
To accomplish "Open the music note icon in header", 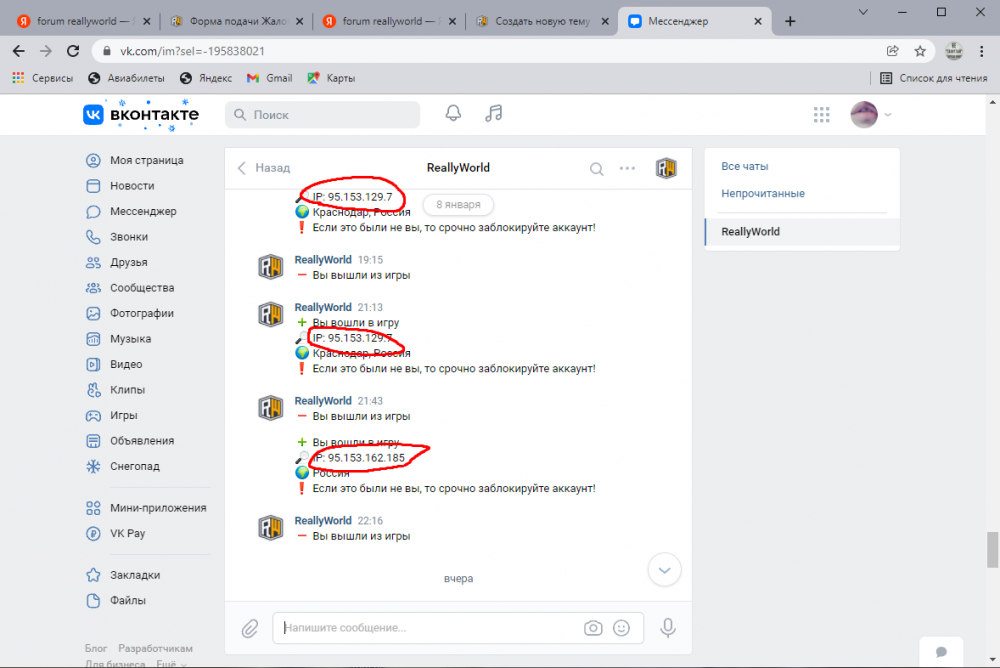I will coord(494,114).
